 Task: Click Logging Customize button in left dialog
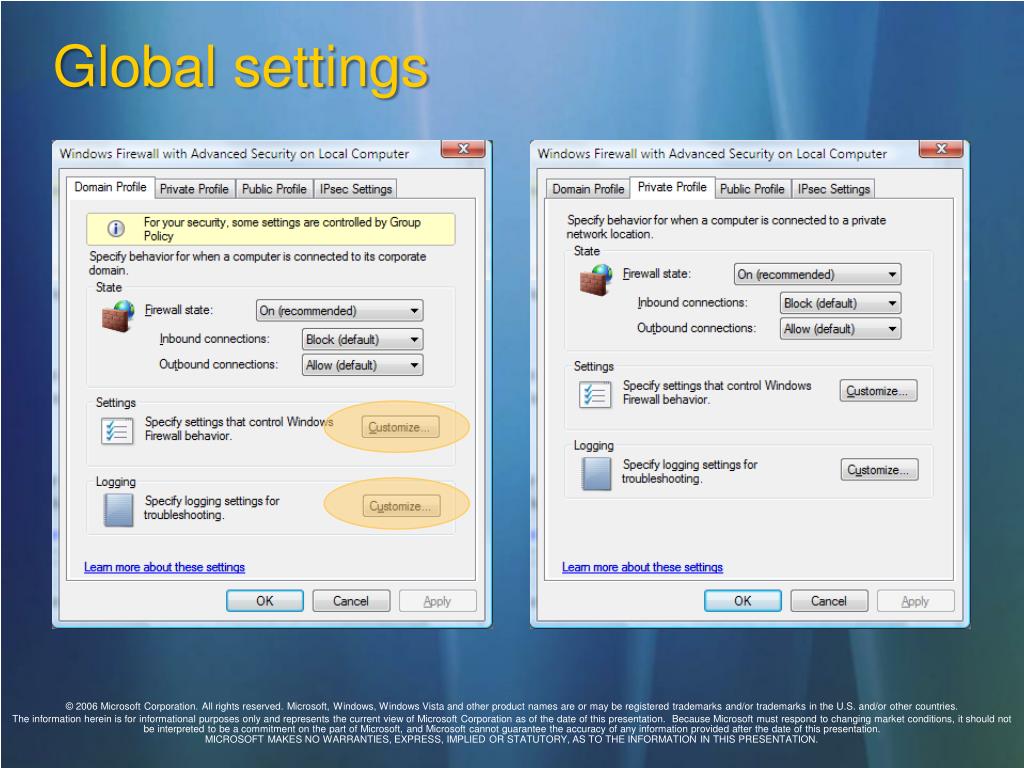tap(401, 506)
